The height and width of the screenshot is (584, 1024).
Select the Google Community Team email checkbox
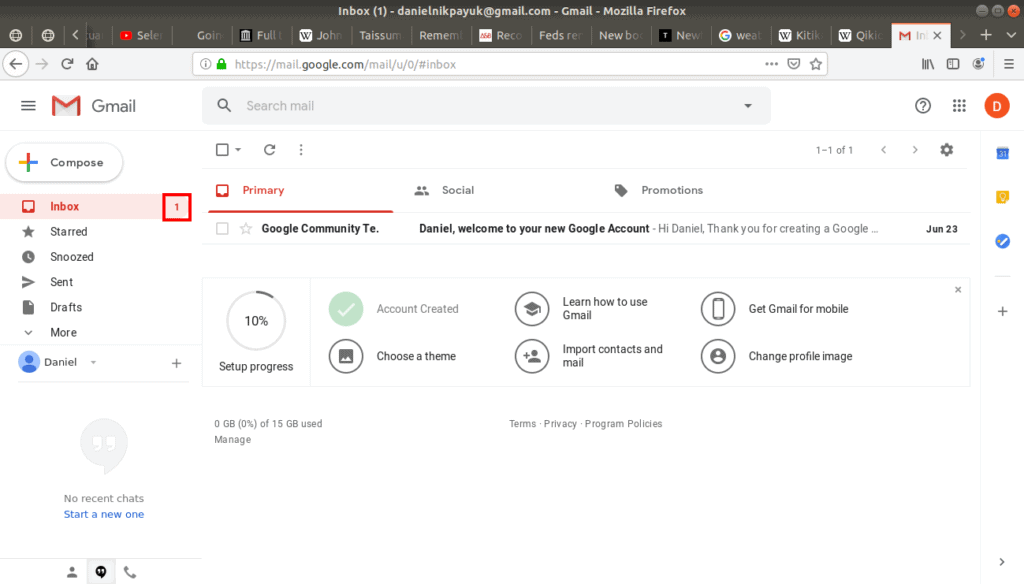(x=222, y=229)
